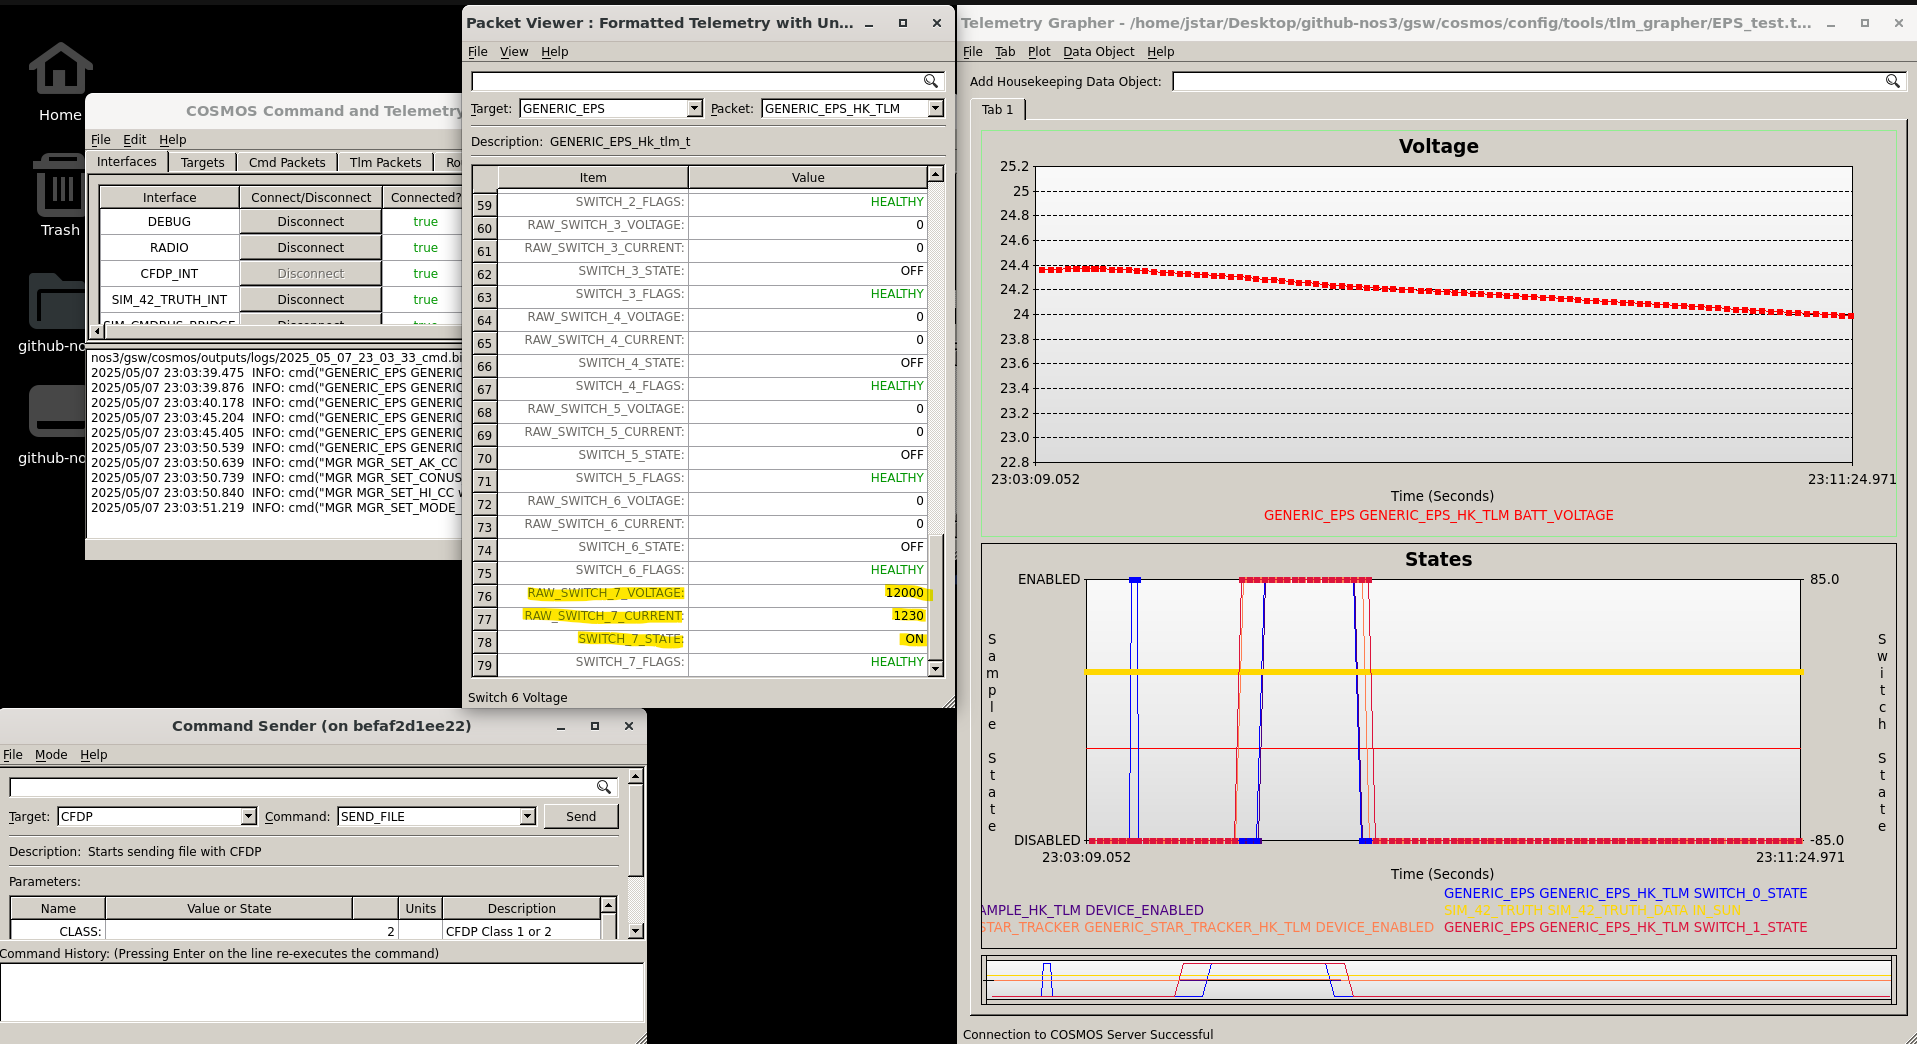The width and height of the screenshot is (1917, 1044).
Task: Disconnect the DEBUG interface
Action: (311, 222)
